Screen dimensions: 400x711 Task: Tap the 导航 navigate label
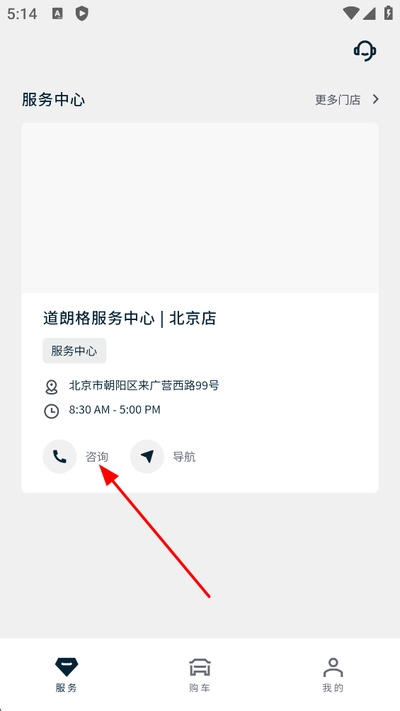(184, 457)
